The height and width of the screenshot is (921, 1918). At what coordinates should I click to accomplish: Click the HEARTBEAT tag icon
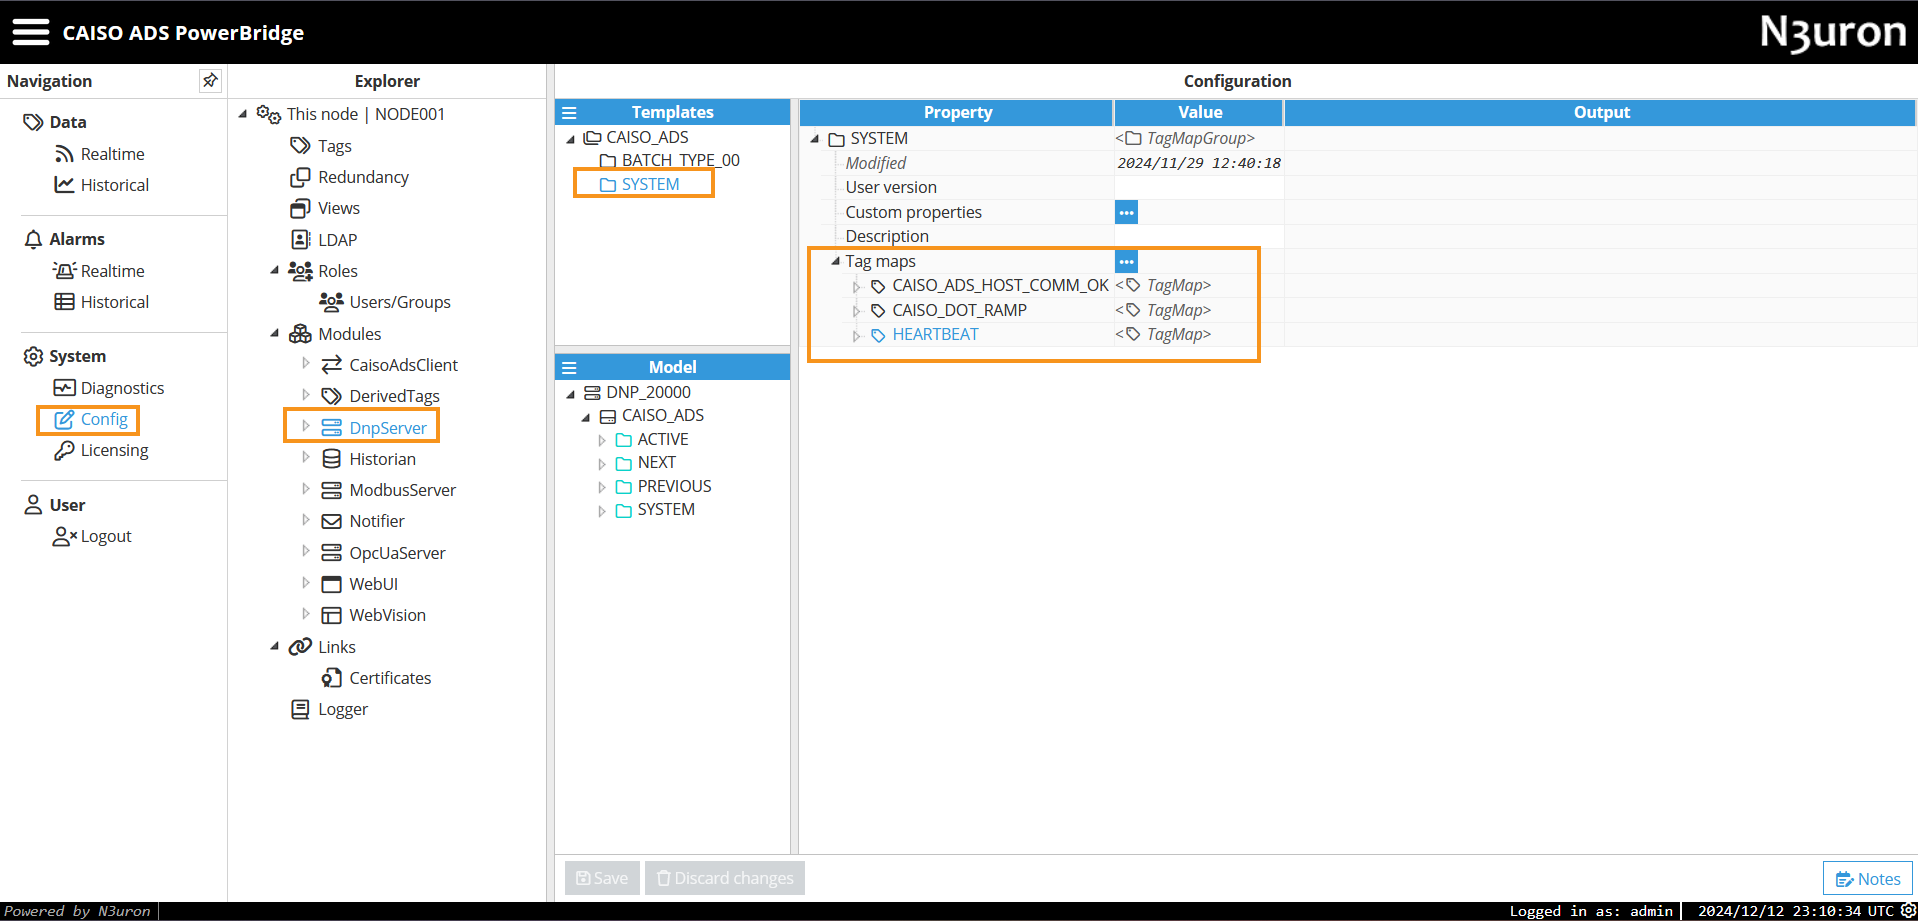(878, 335)
